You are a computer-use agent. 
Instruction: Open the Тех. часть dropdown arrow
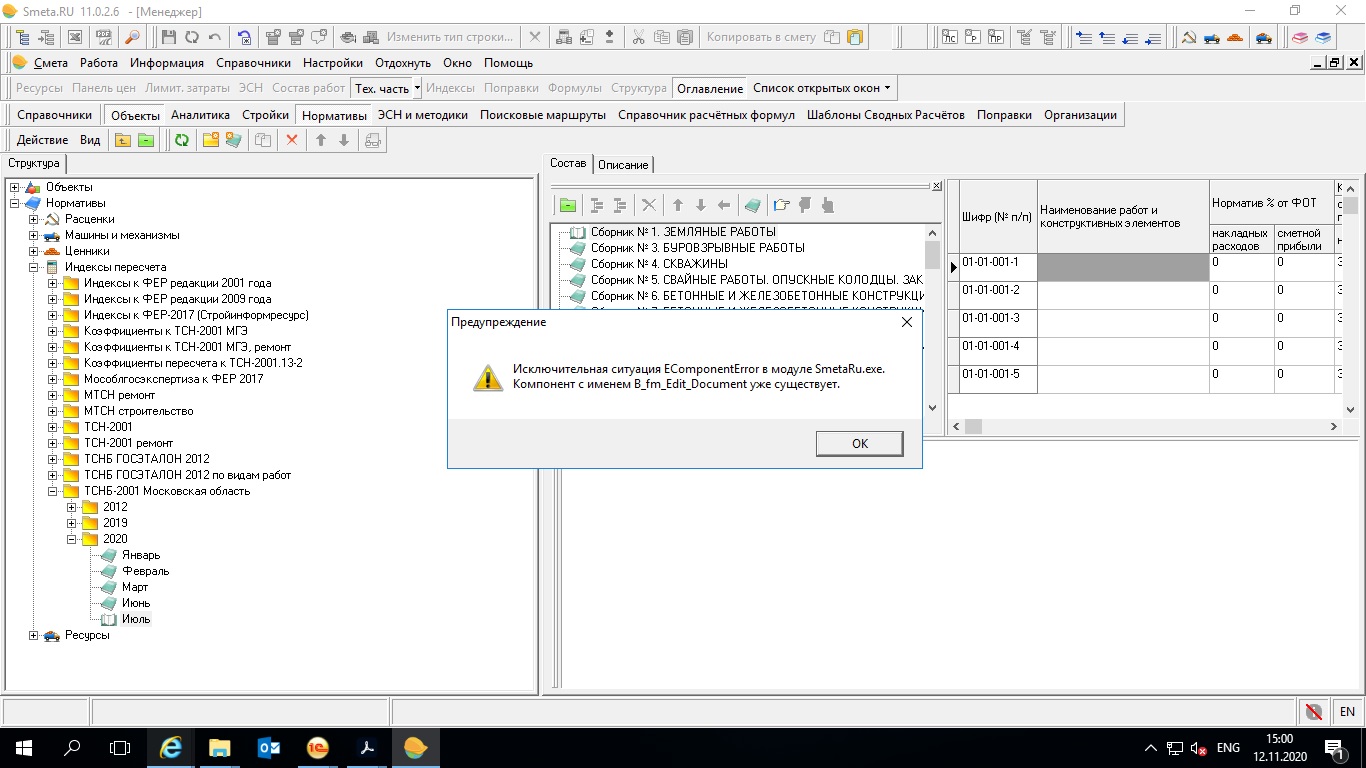(417, 88)
